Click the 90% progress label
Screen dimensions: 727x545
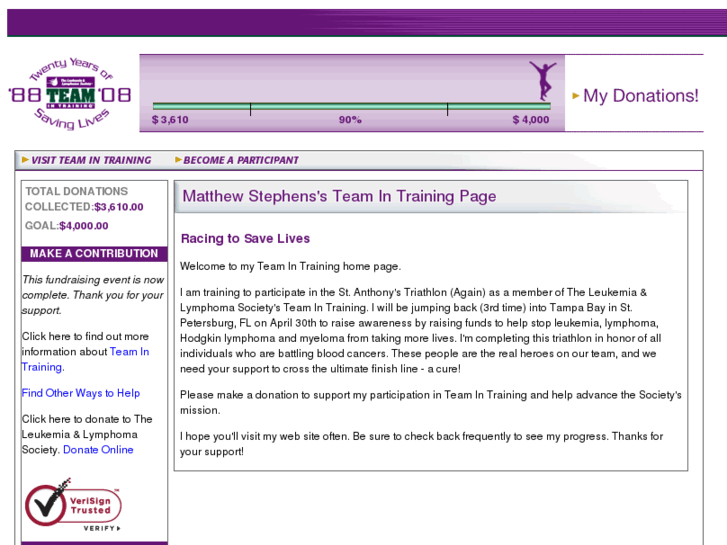pos(350,120)
